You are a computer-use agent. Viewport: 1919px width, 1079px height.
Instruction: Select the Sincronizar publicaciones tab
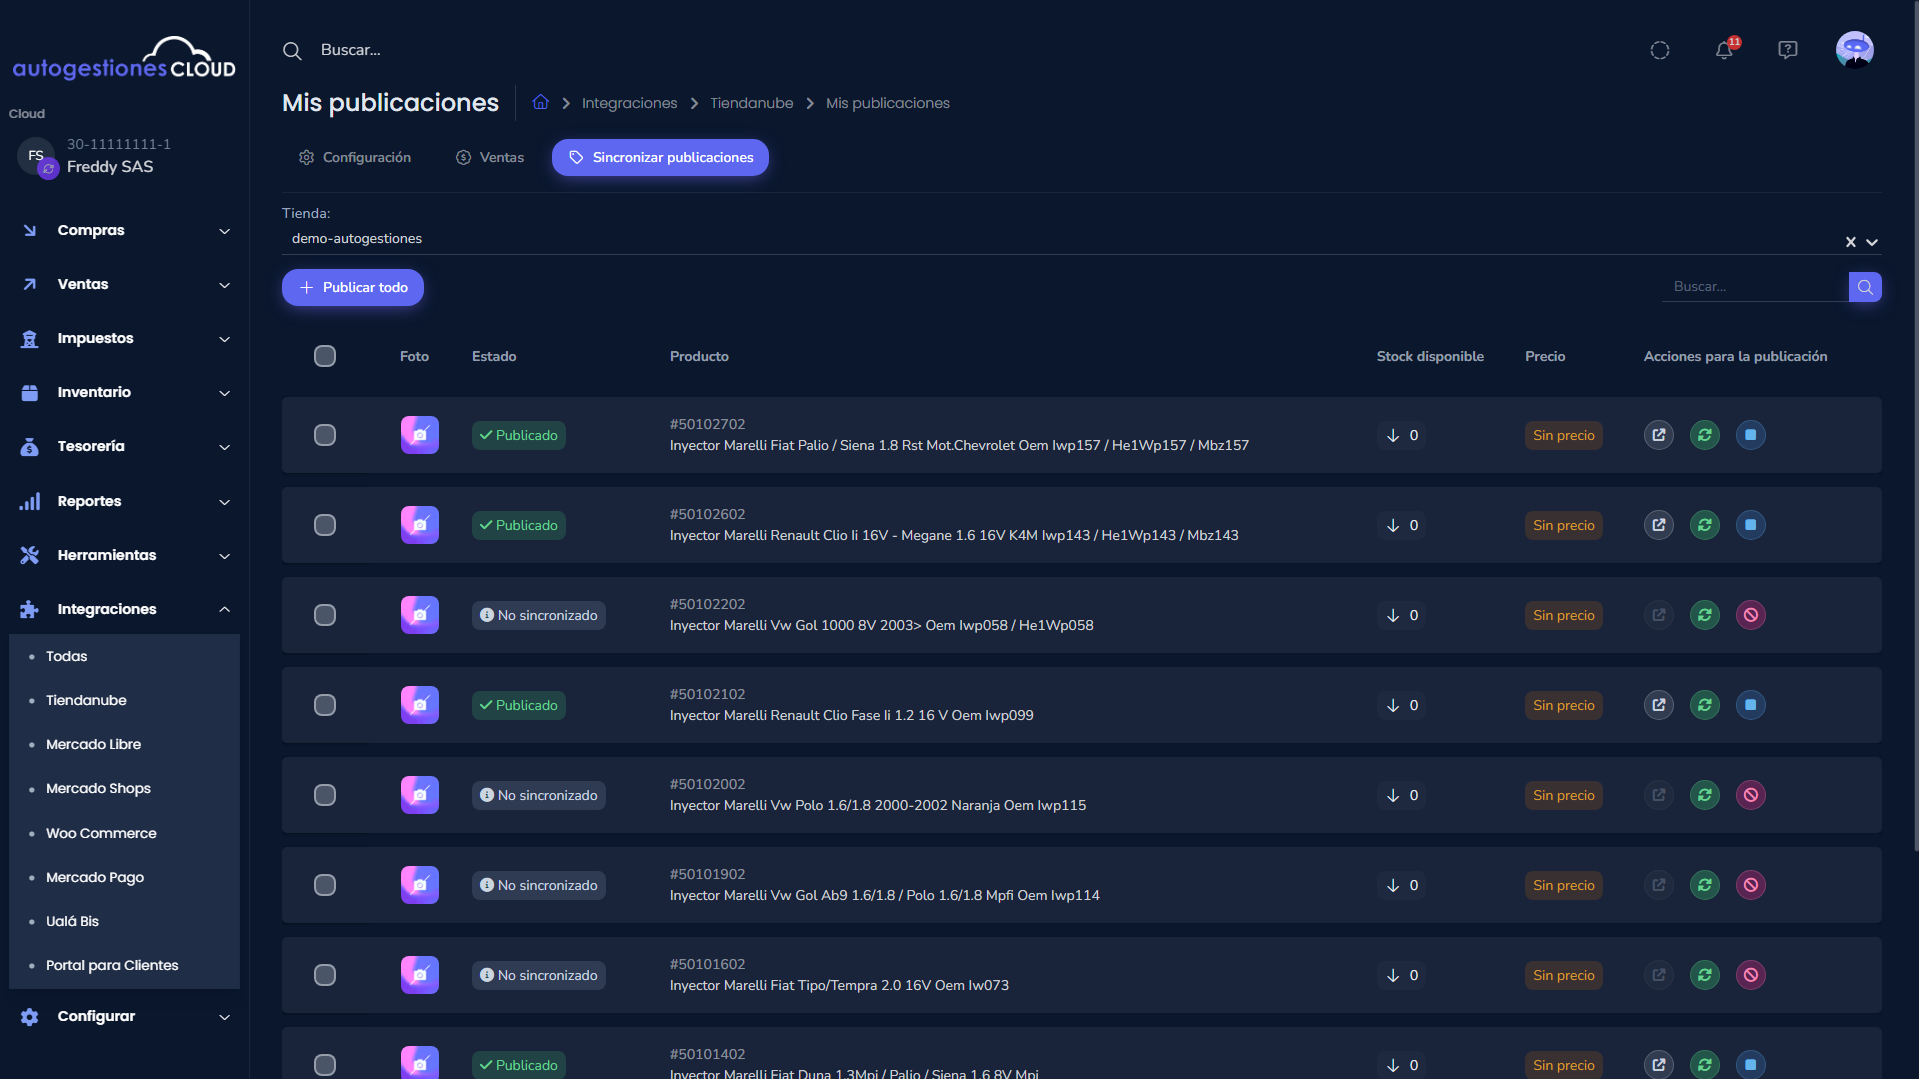coord(660,157)
